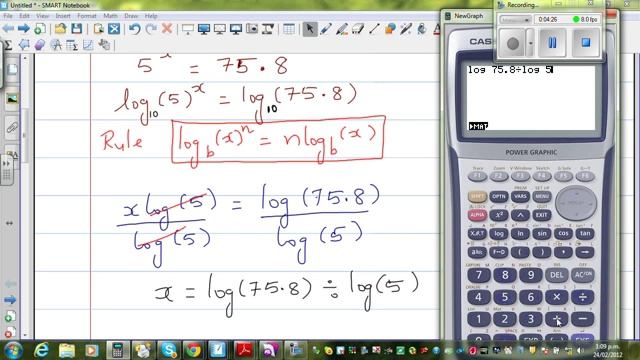The height and width of the screenshot is (360, 640).
Task: Go to next page with blue right arrow
Action: (x=23, y=29)
